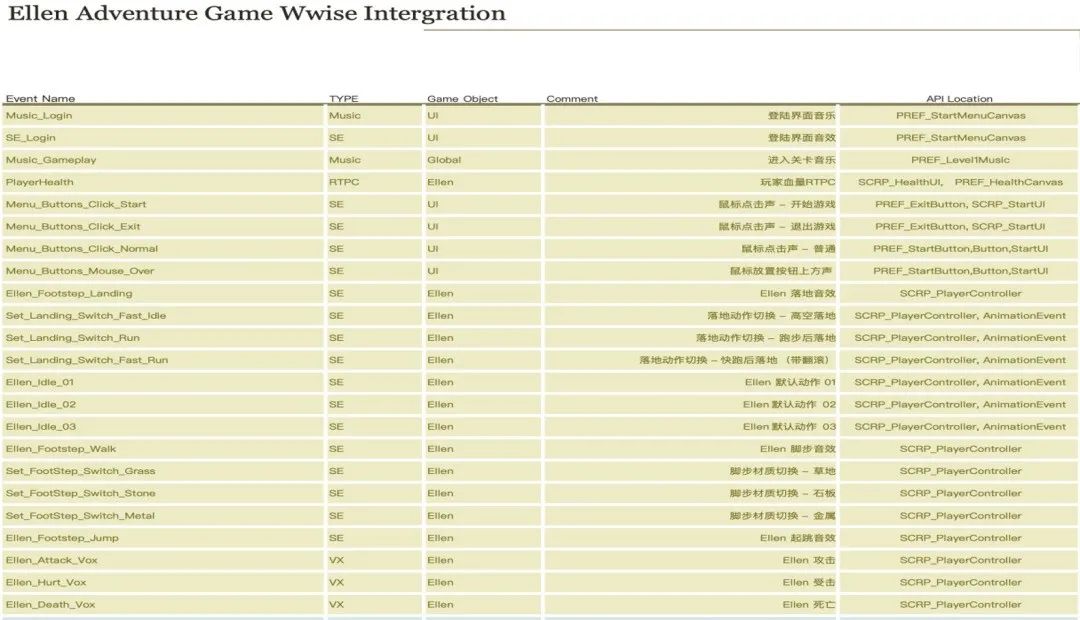
Task: Select the 'TYPE' column header
Action: click(x=344, y=99)
